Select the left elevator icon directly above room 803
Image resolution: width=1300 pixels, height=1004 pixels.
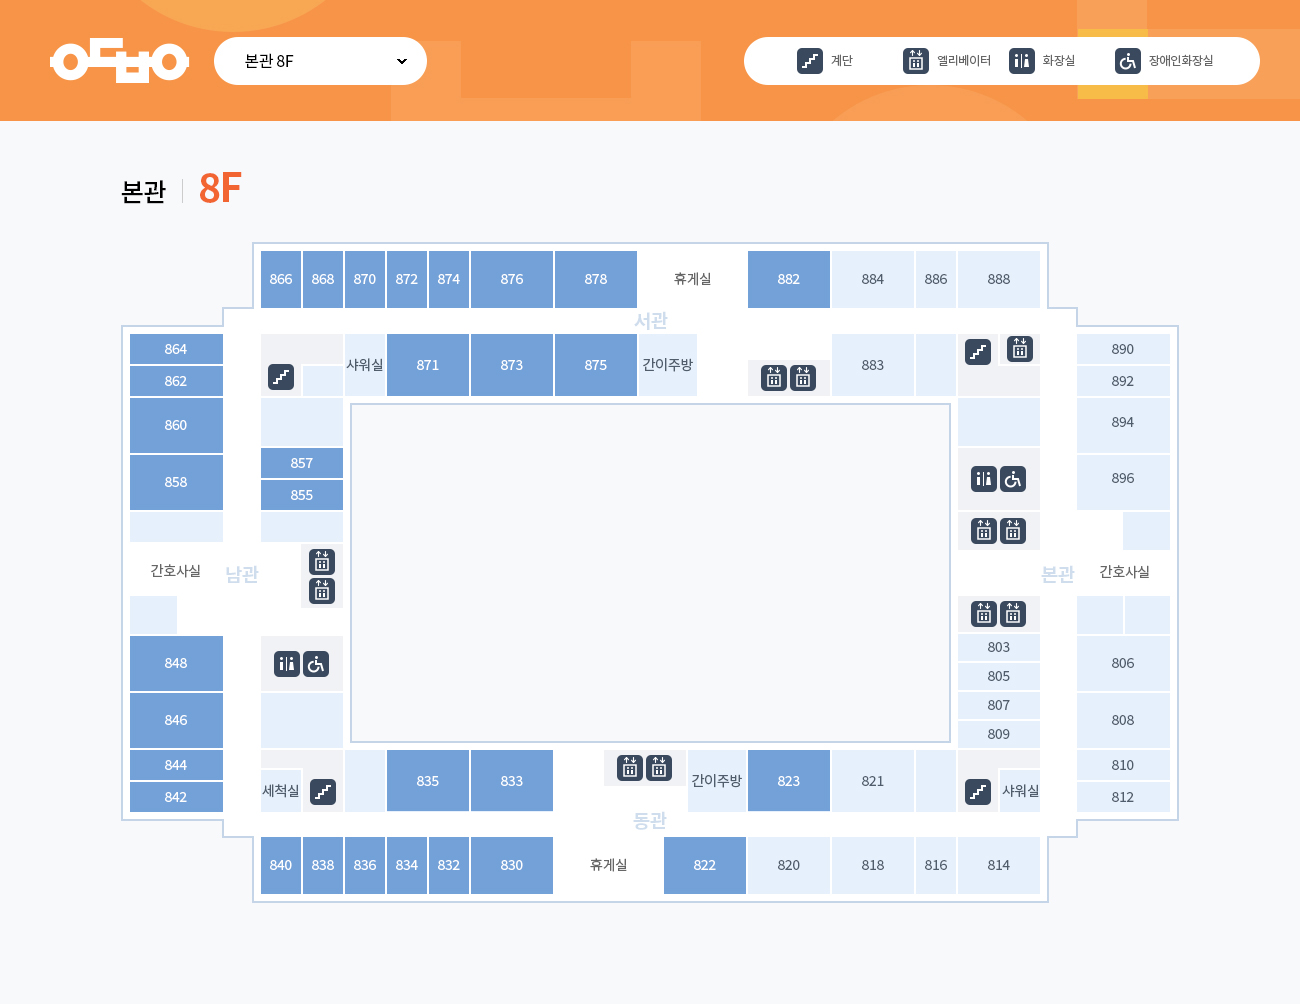(x=984, y=613)
